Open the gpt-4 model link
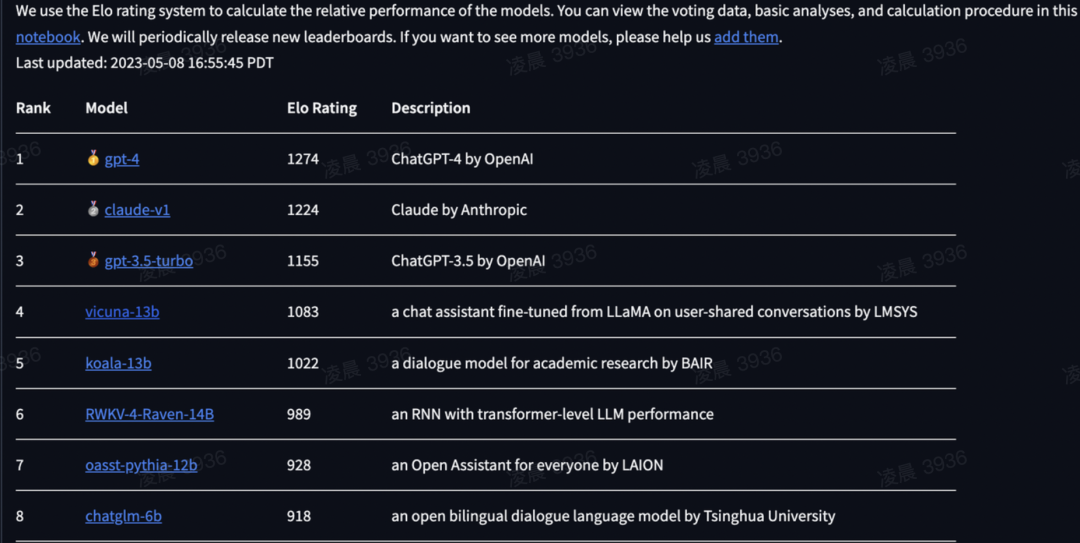Image resolution: width=1080 pixels, height=543 pixels. 122,159
